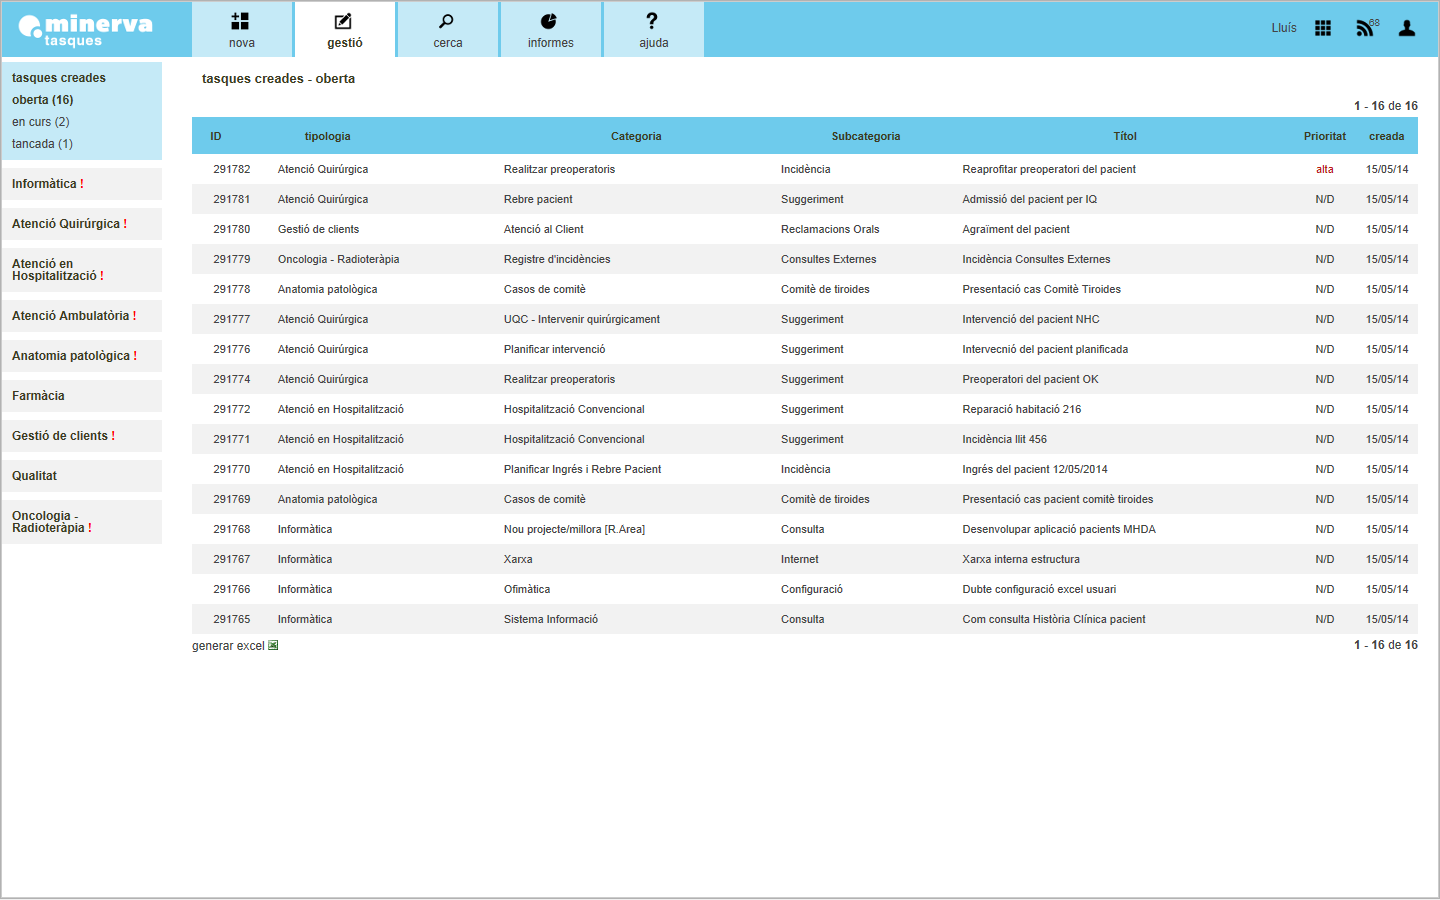Viewport: 1440px width, 900px height.
Task: Click 'Reclamacions Orals' subcategory
Action: click(830, 229)
